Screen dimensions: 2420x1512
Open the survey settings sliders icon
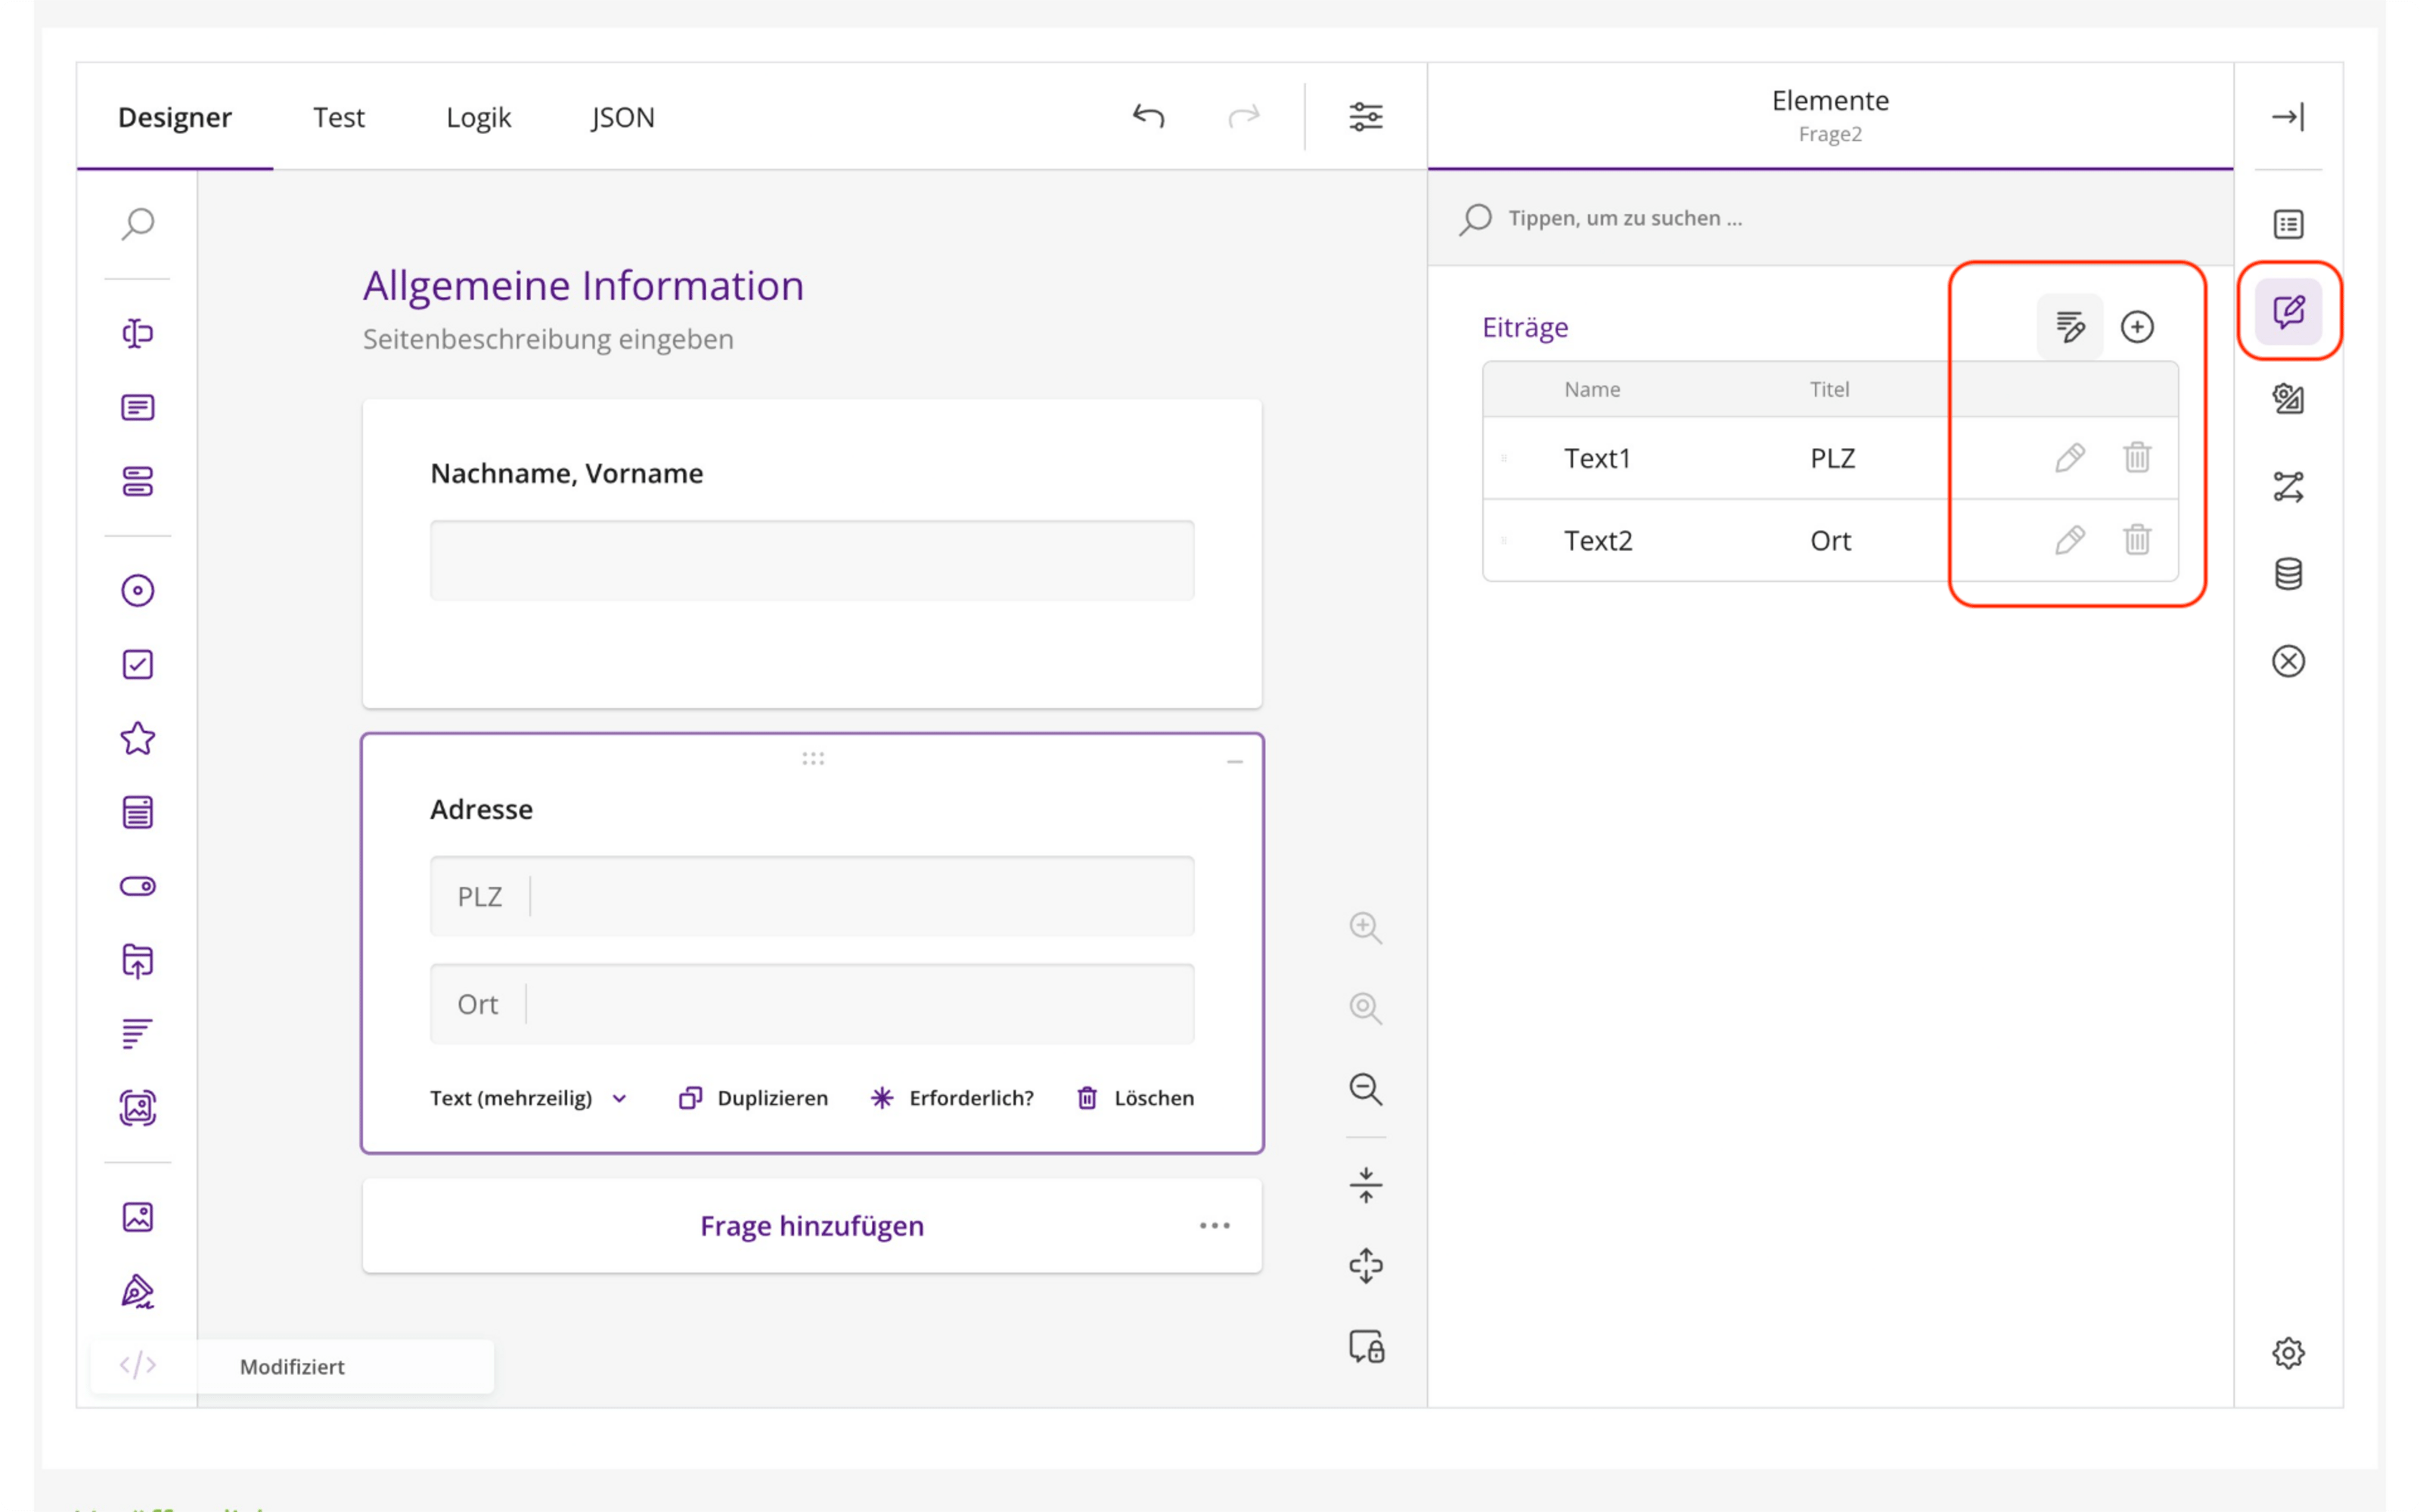[1366, 117]
